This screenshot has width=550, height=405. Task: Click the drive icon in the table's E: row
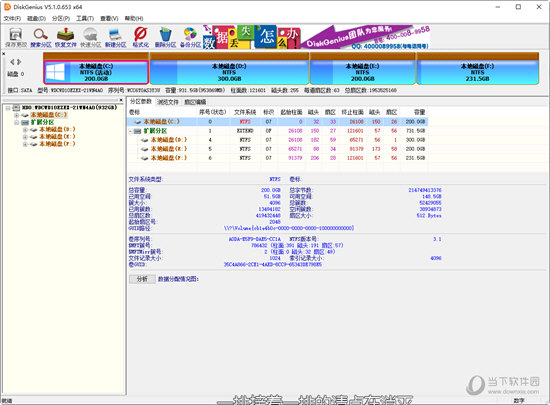145,149
